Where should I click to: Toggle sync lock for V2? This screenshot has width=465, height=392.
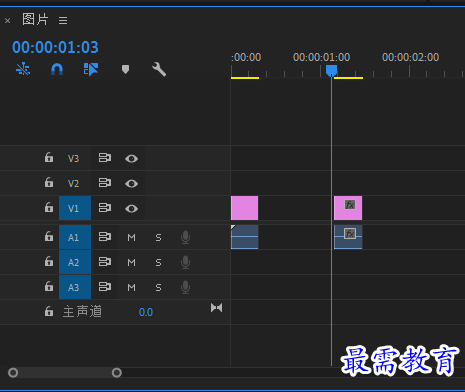click(x=105, y=183)
